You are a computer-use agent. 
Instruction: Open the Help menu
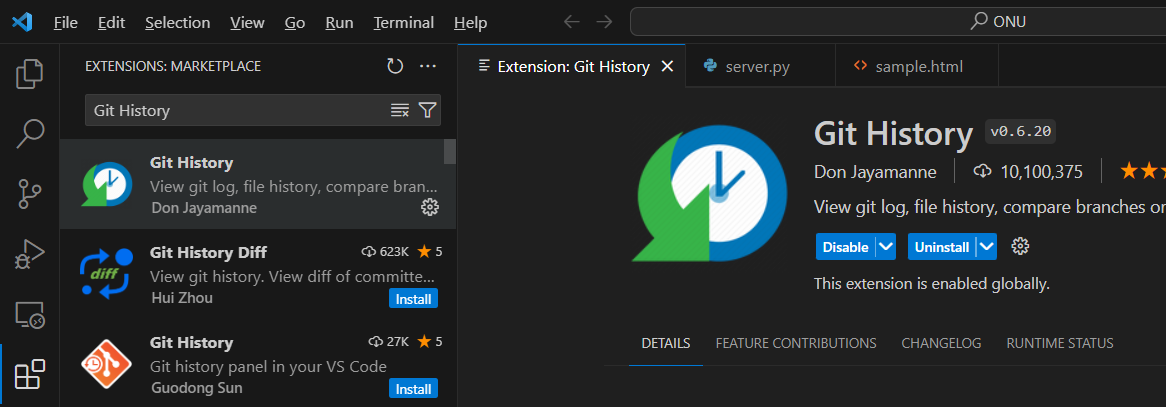click(x=471, y=22)
